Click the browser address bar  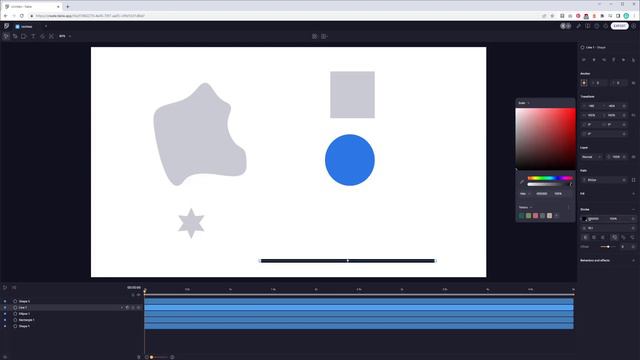click(x=286, y=16)
